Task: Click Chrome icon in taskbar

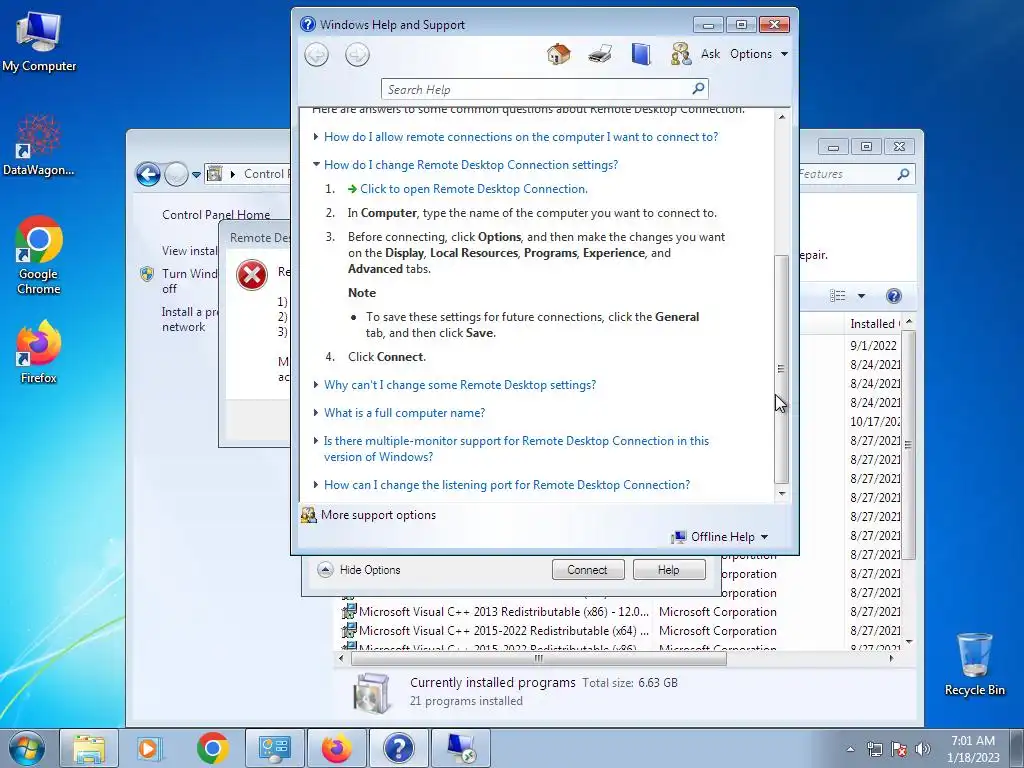Action: pyautogui.click(x=212, y=748)
